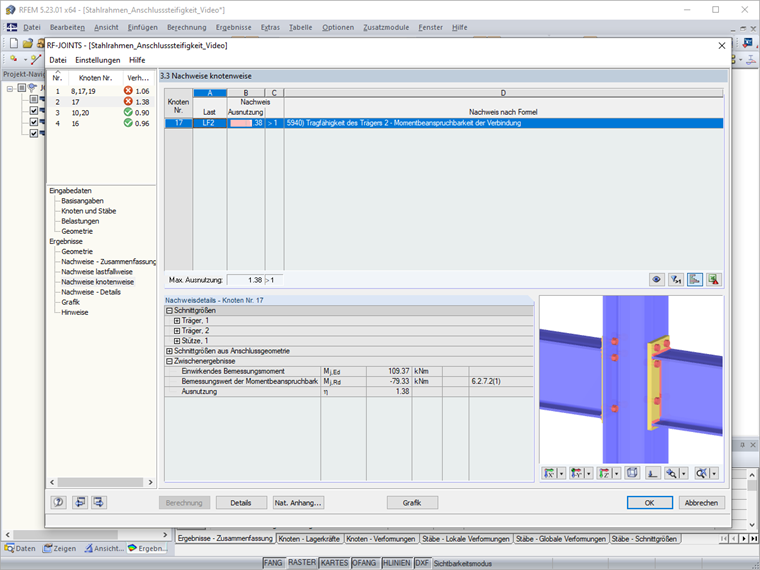Go to the next module table via arrow icon

98,502
